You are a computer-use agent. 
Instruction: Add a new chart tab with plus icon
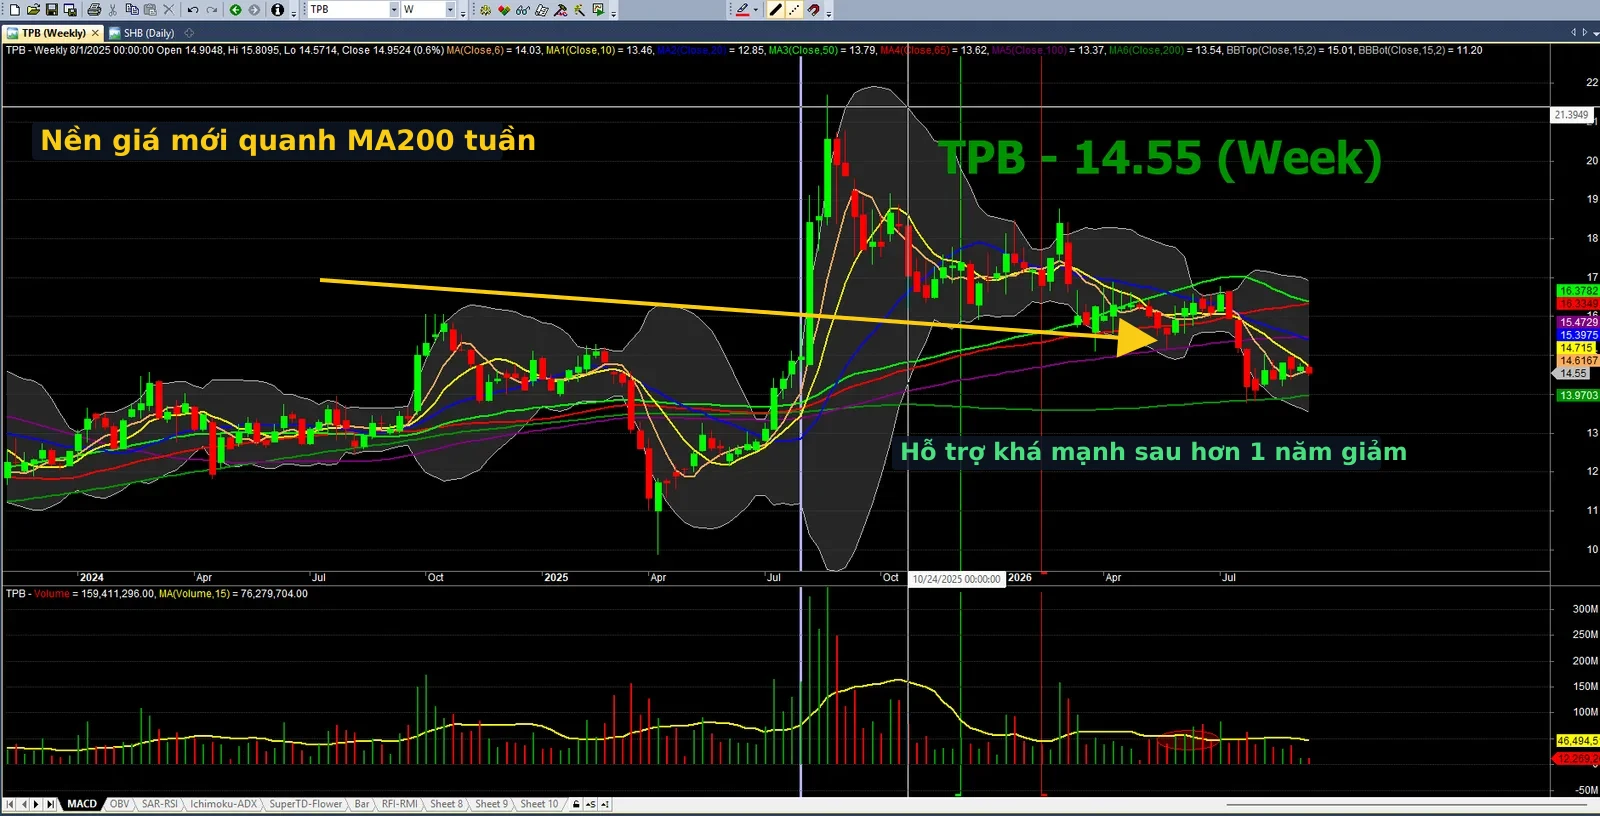189,33
